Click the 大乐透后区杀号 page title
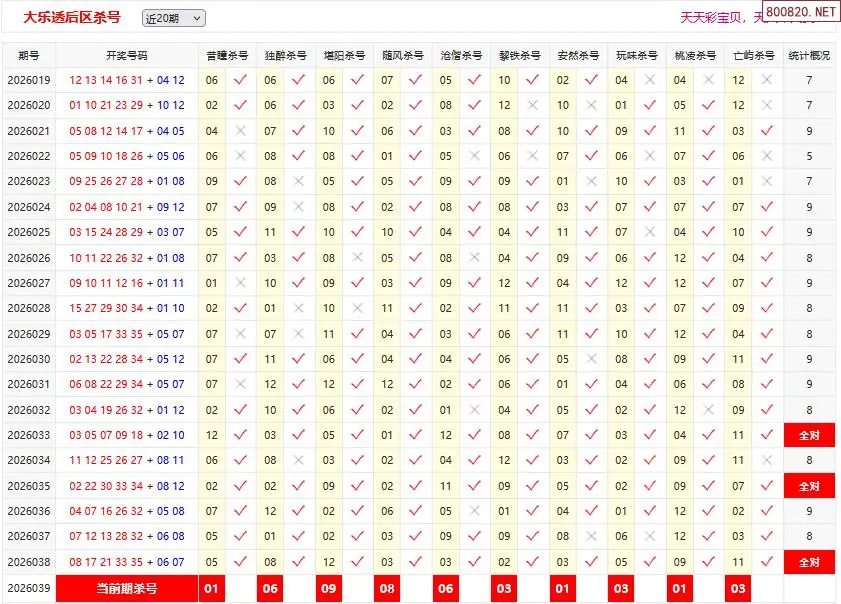Screen dimensions: 841x604 (72, 17)
